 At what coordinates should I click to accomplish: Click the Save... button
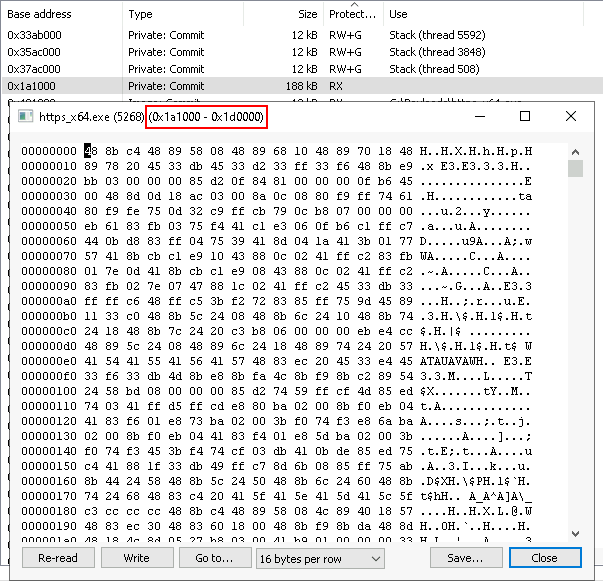pos(466,558)
